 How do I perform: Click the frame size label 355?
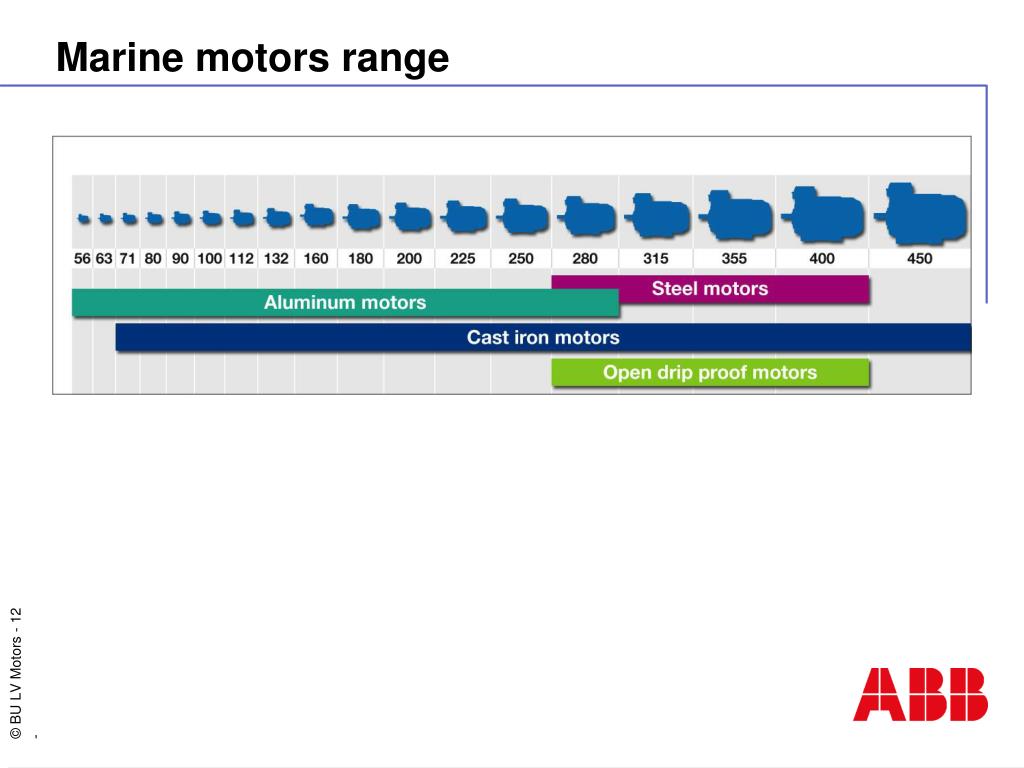(x=734, y=259)
